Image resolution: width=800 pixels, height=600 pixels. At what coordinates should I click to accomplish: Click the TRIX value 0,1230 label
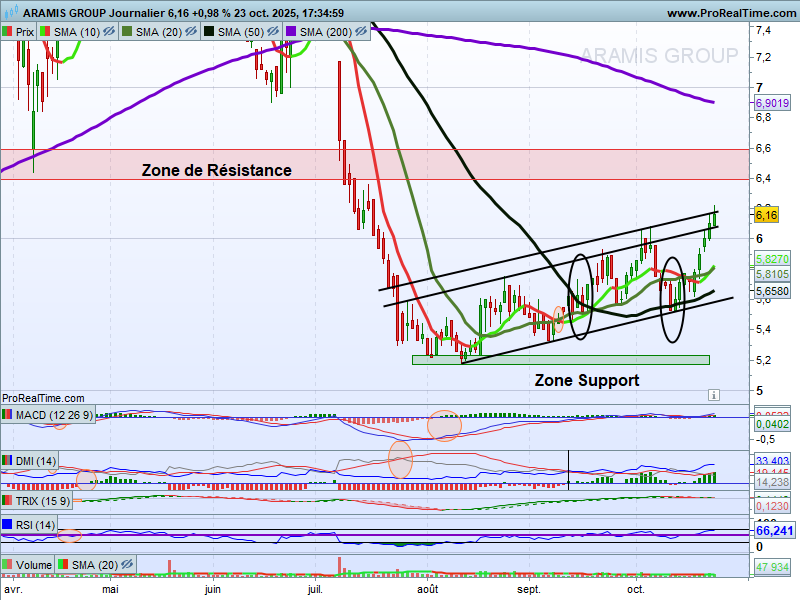(x=772, y=506)
